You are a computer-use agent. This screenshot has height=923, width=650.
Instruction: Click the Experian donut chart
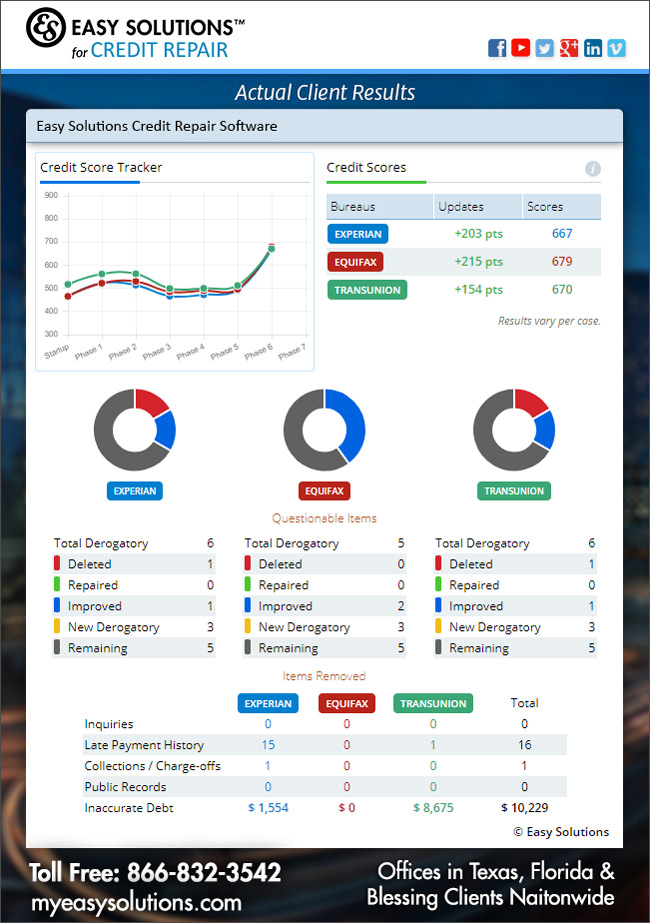click(x=135, y=430)
